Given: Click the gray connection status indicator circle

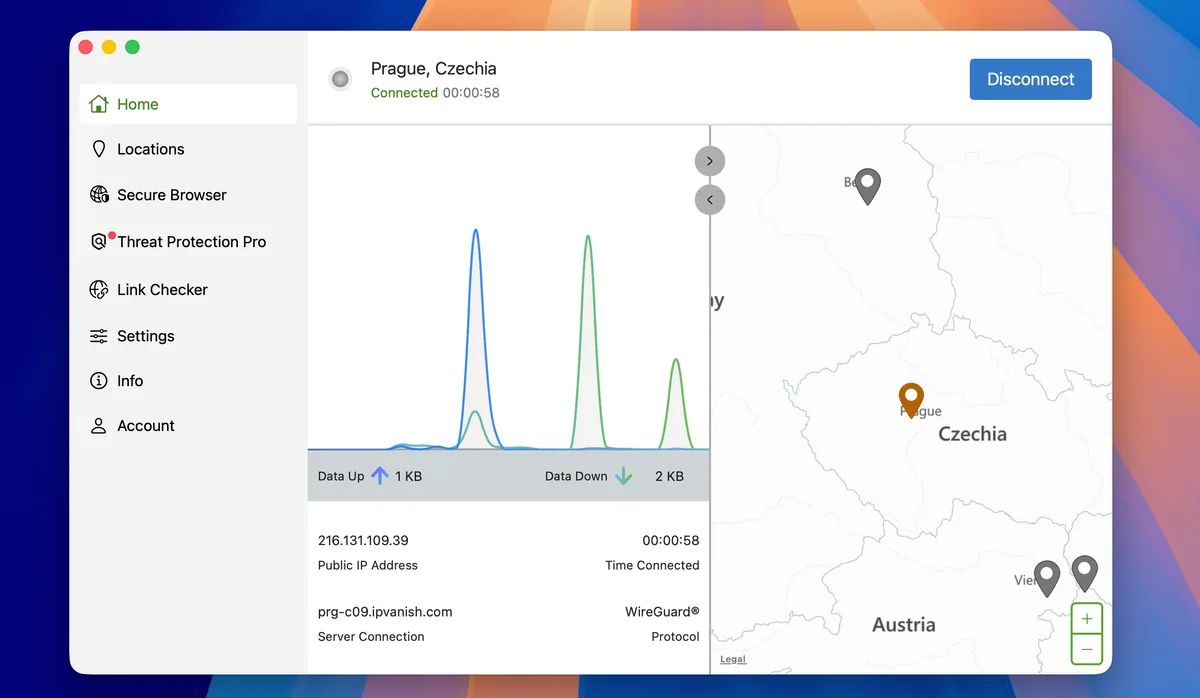Looking at the screenshot, I should tap(340, 79).
